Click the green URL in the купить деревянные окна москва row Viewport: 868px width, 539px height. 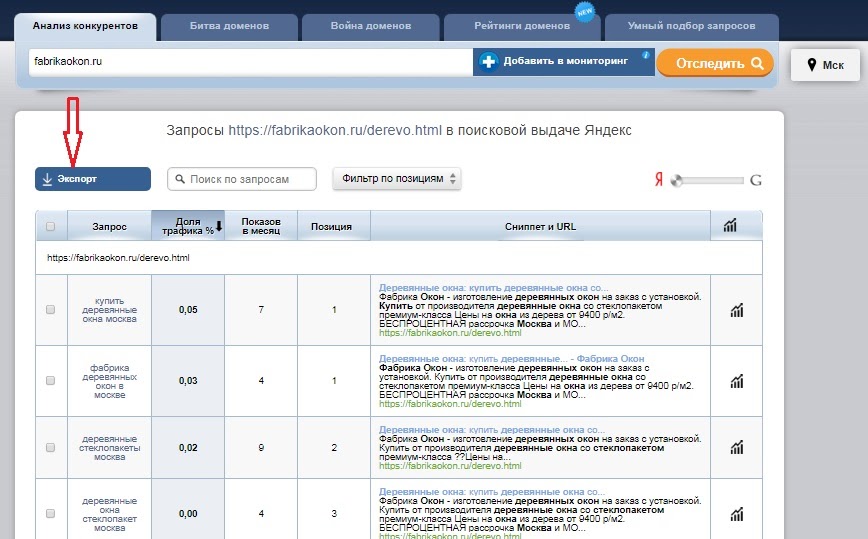450,333
